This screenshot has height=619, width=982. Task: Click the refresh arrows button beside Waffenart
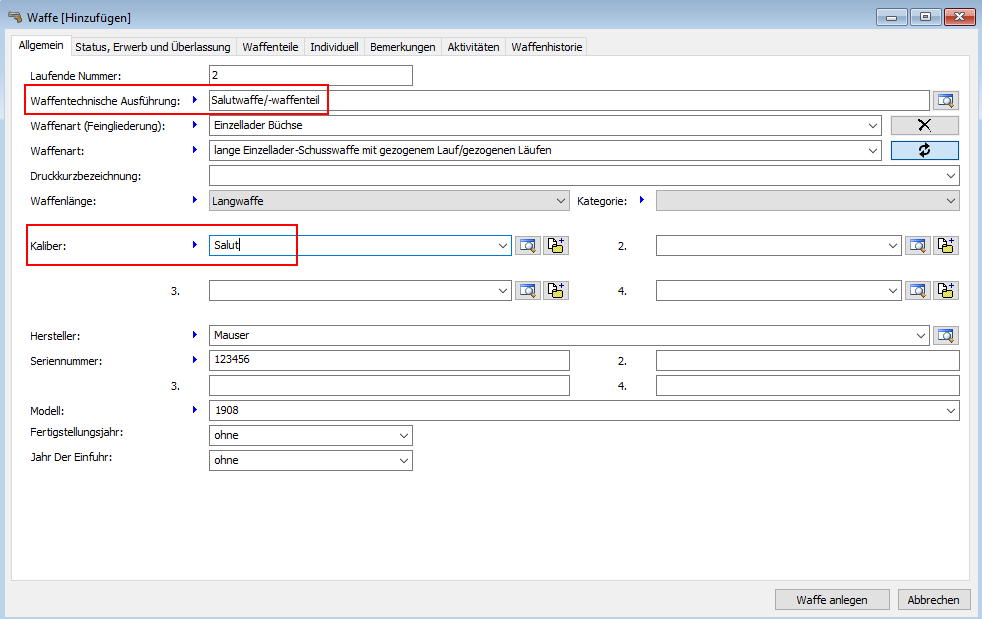(x=924, y=150)
